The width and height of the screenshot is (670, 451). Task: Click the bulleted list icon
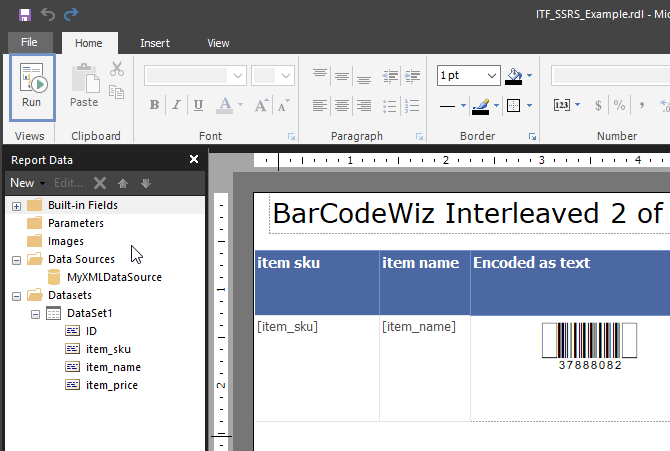[390, 106]
